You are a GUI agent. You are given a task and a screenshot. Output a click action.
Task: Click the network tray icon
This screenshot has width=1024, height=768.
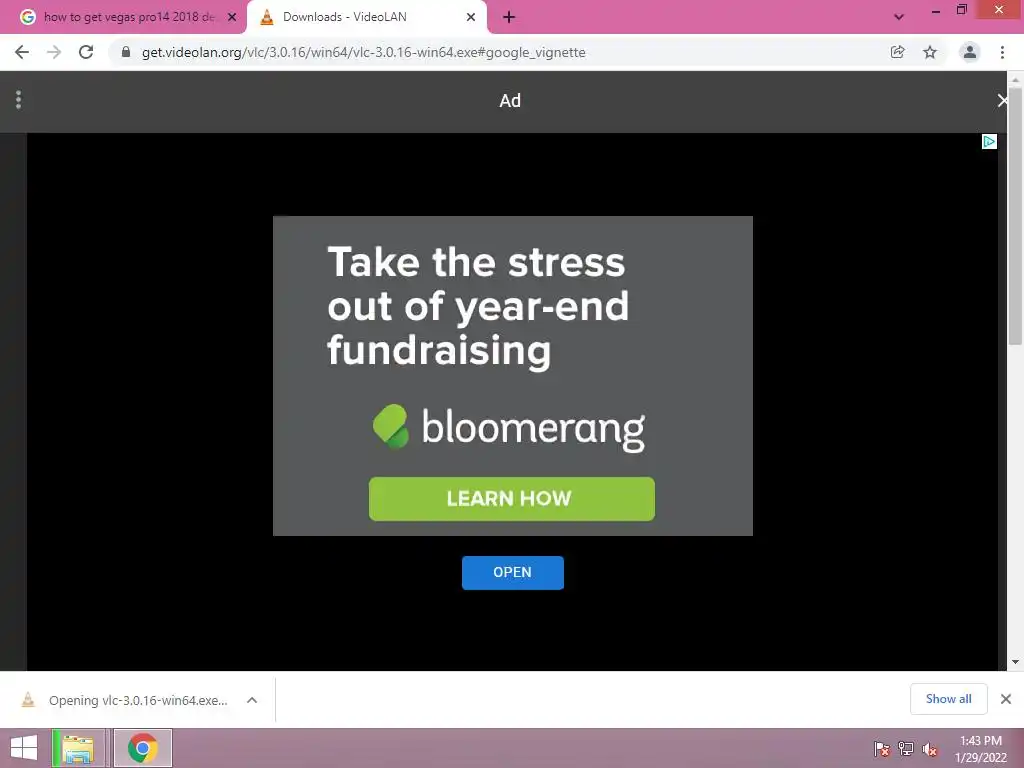906,749
